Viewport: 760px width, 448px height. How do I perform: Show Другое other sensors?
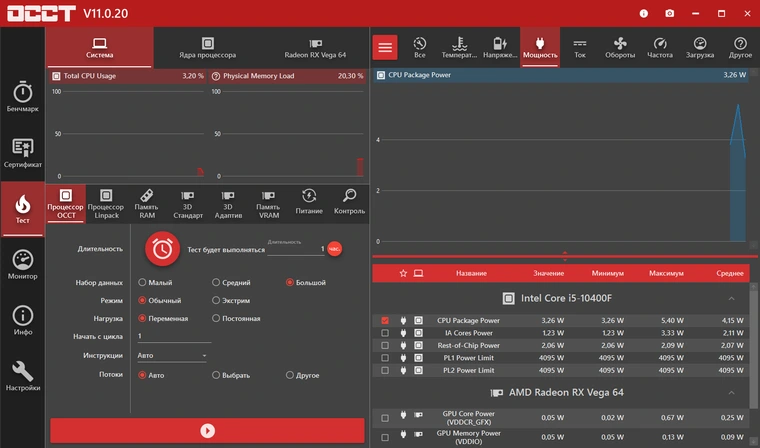(740, 48)
